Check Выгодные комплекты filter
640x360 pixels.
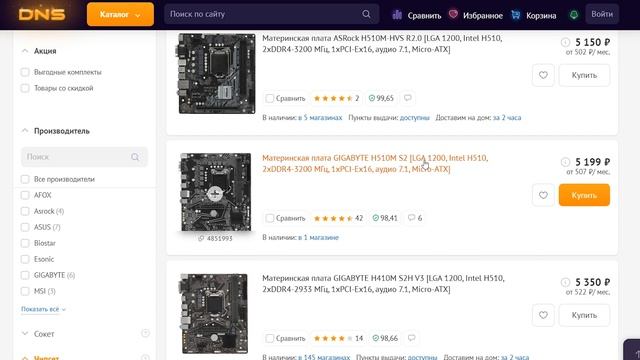[25, 72]
